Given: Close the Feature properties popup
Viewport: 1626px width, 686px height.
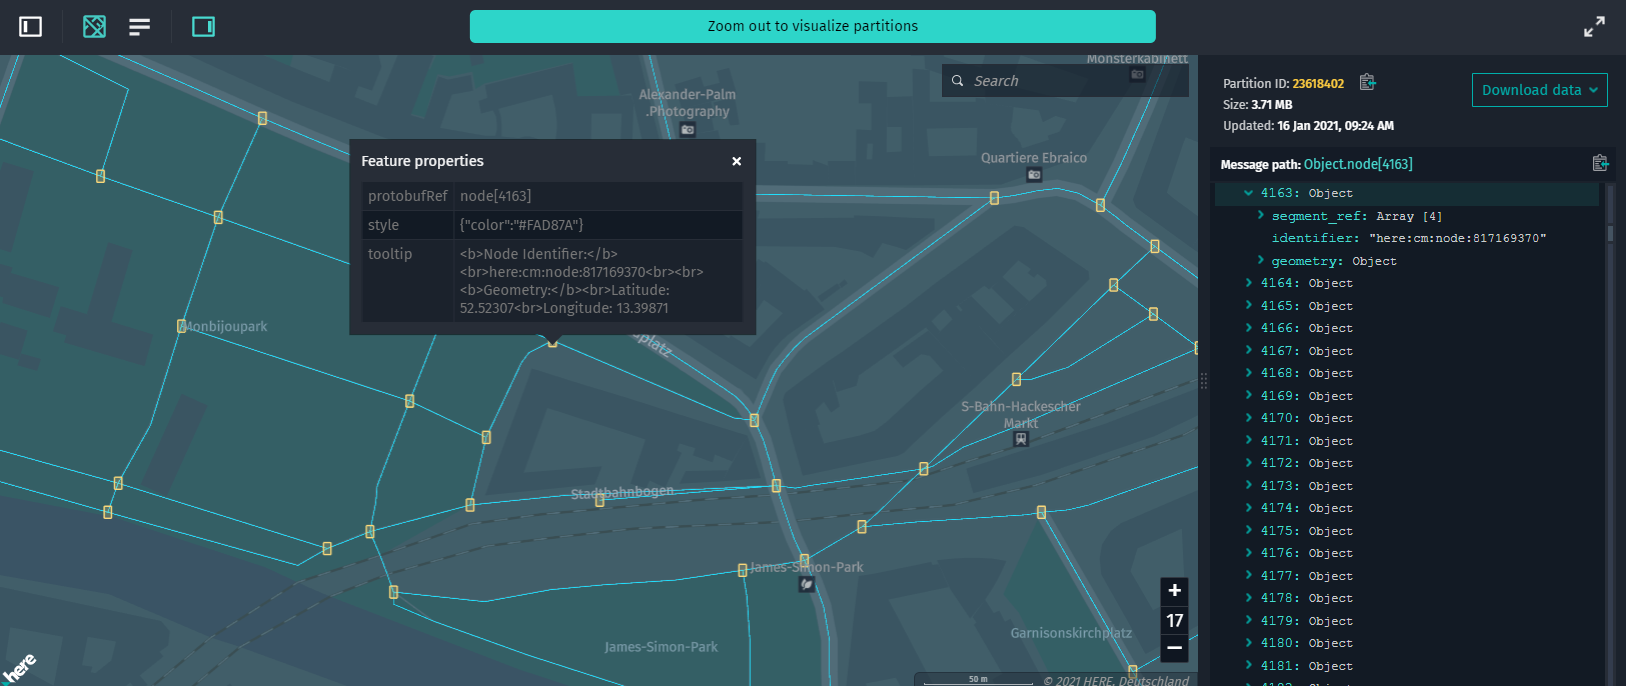Looking at the screenshot, I should [x=737, y=161].
